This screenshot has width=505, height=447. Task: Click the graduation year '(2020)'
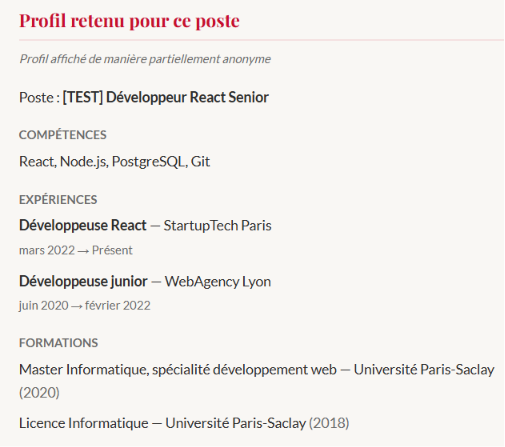click(39, 393)
